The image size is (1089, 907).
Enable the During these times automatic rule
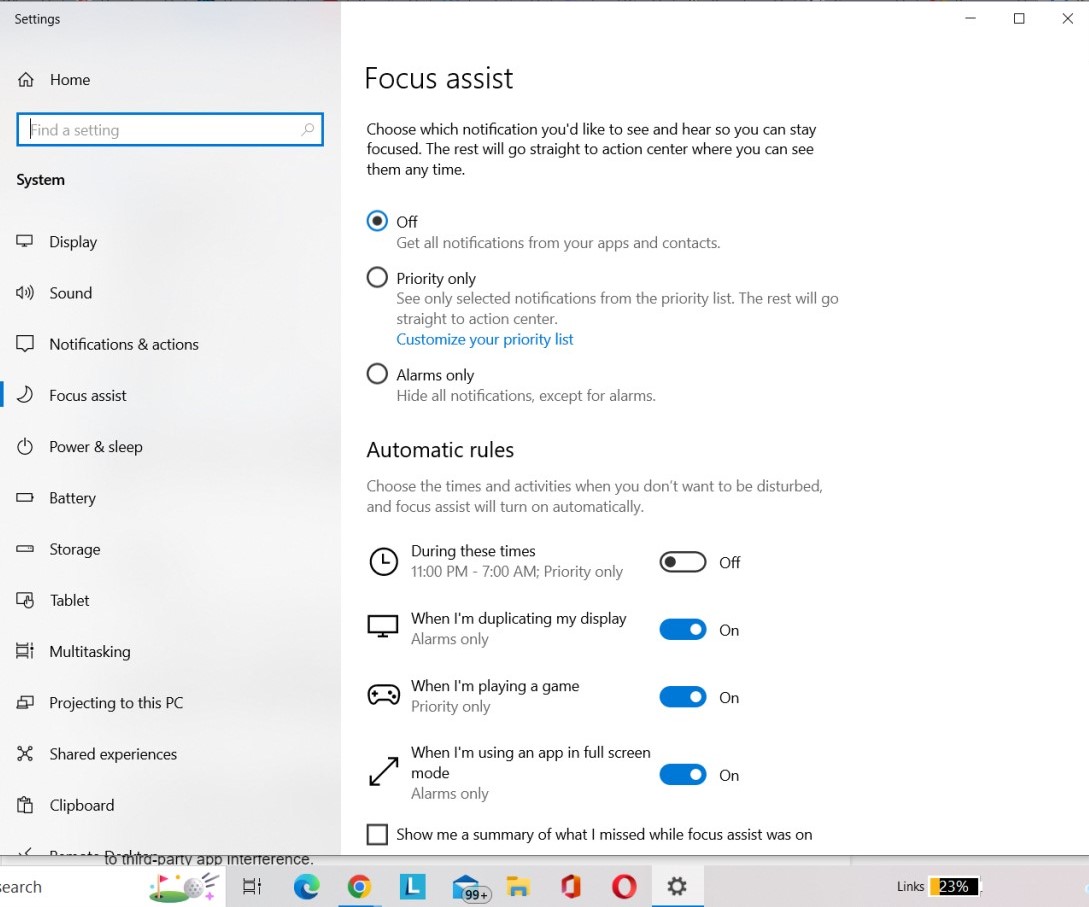click(682, 561)
